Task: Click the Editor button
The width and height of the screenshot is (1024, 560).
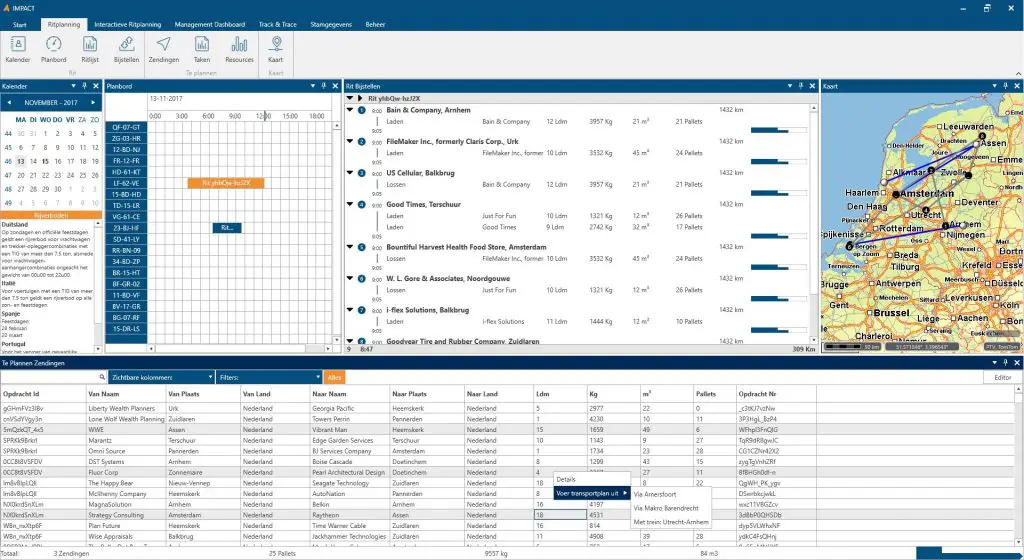Action: 1002,377
